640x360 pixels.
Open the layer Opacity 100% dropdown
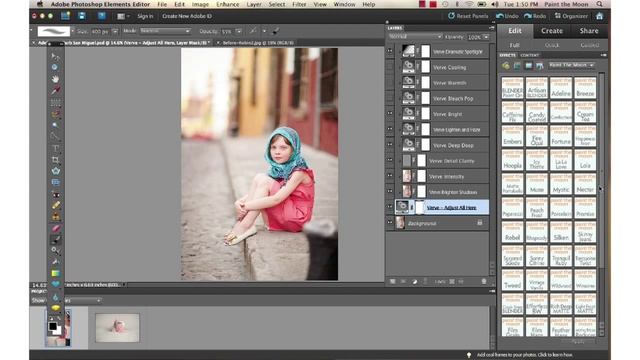486,37
